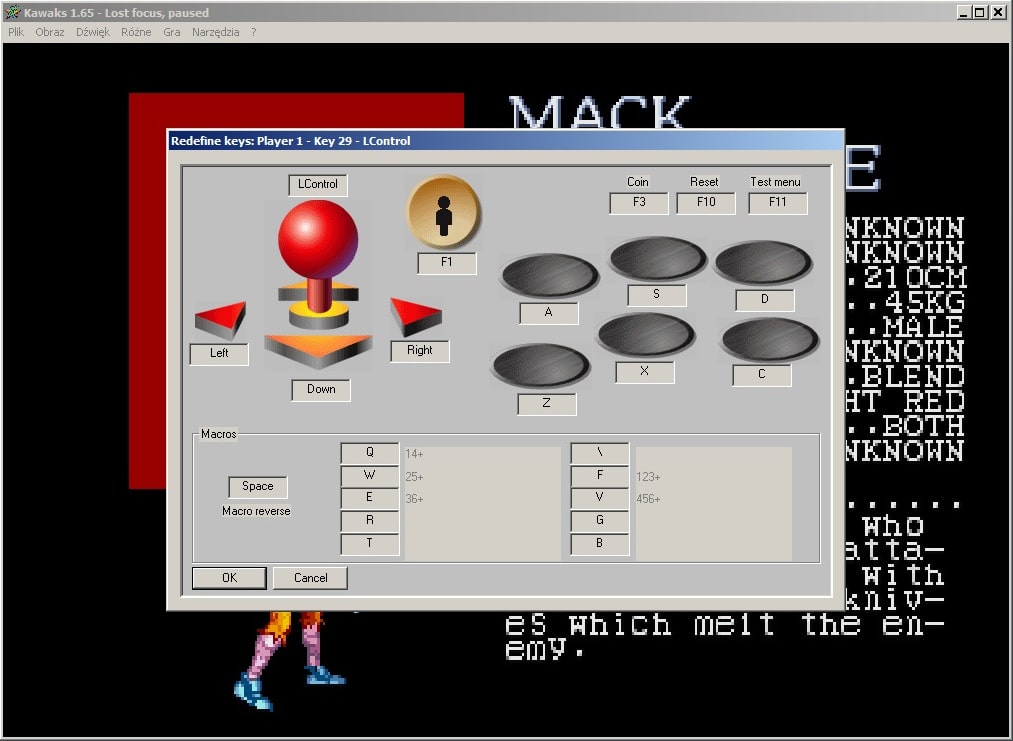Open the Plik menu

pyautogui.click(x=15, y=32)
